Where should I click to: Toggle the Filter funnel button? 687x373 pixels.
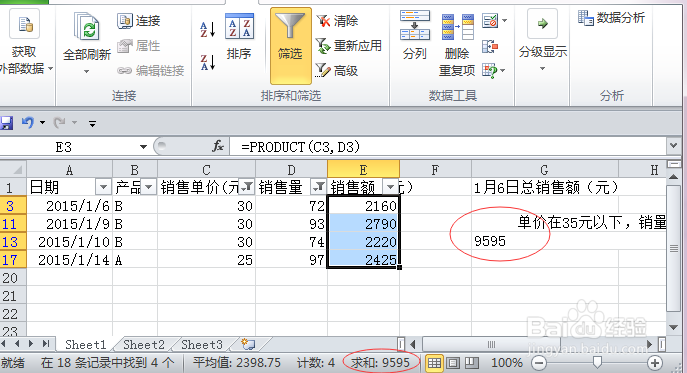click(x=290, y=46)
